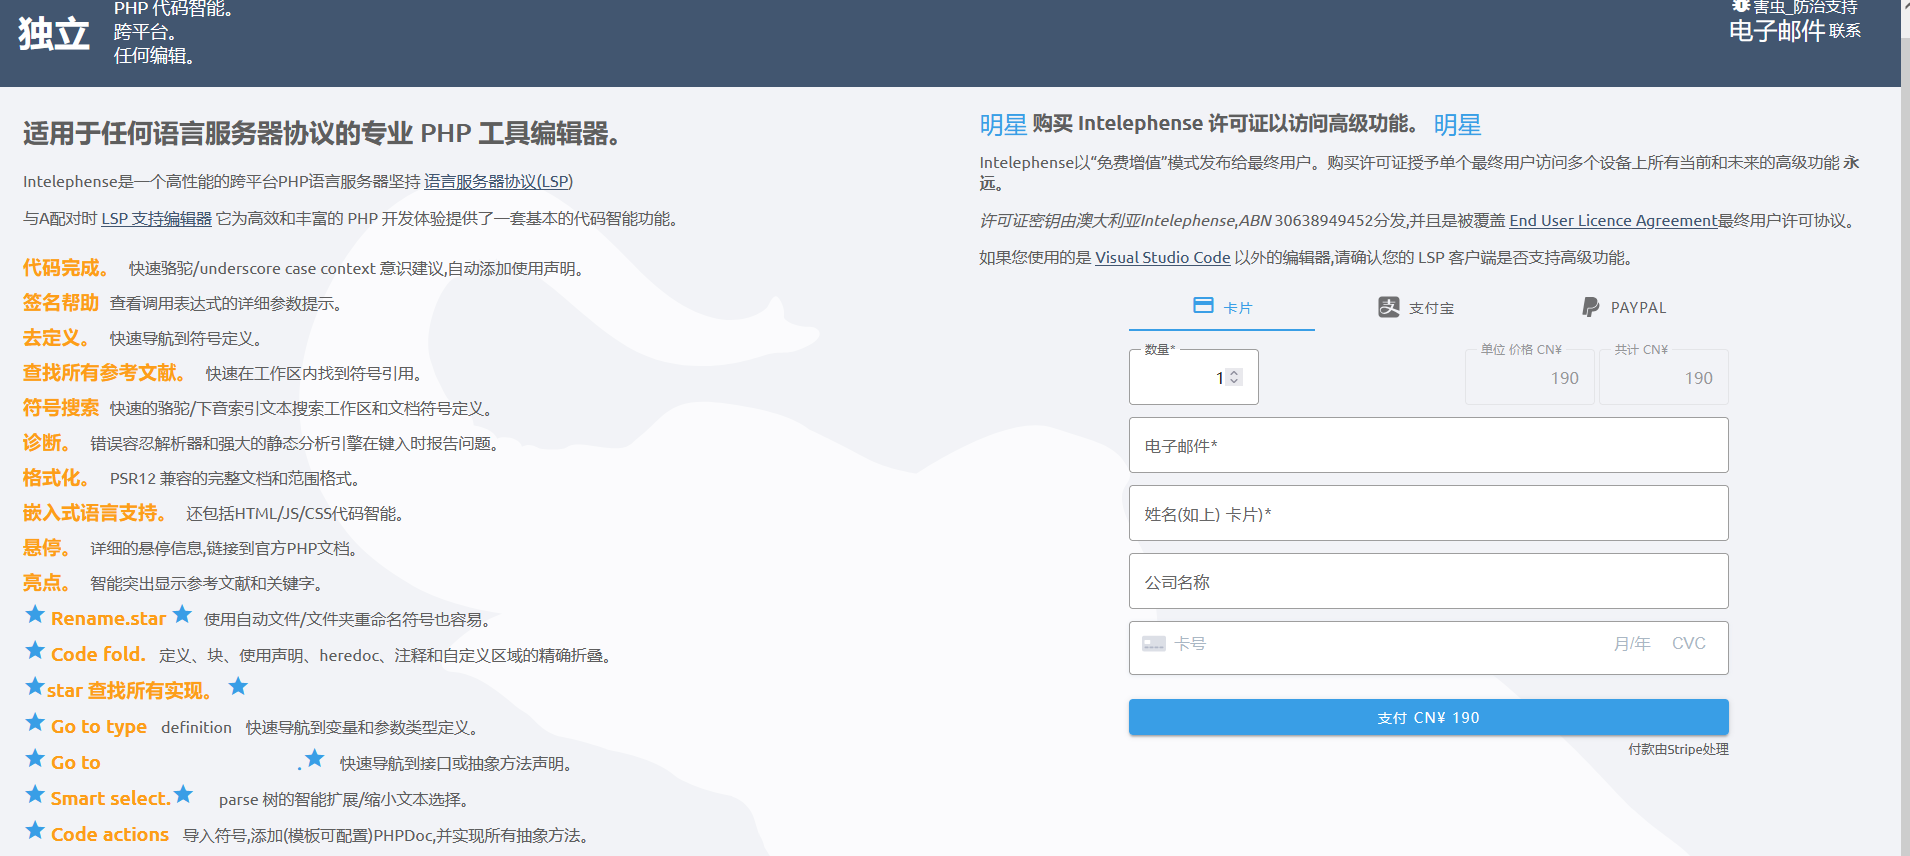Click the PayPal logo icon

[1591, 307]
